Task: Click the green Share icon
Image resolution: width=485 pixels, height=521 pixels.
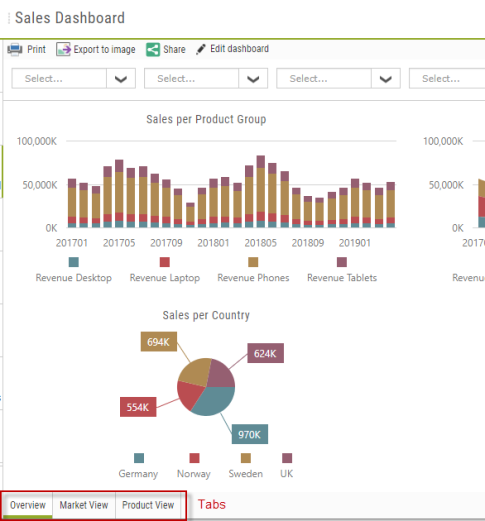Action: point(153,50)
